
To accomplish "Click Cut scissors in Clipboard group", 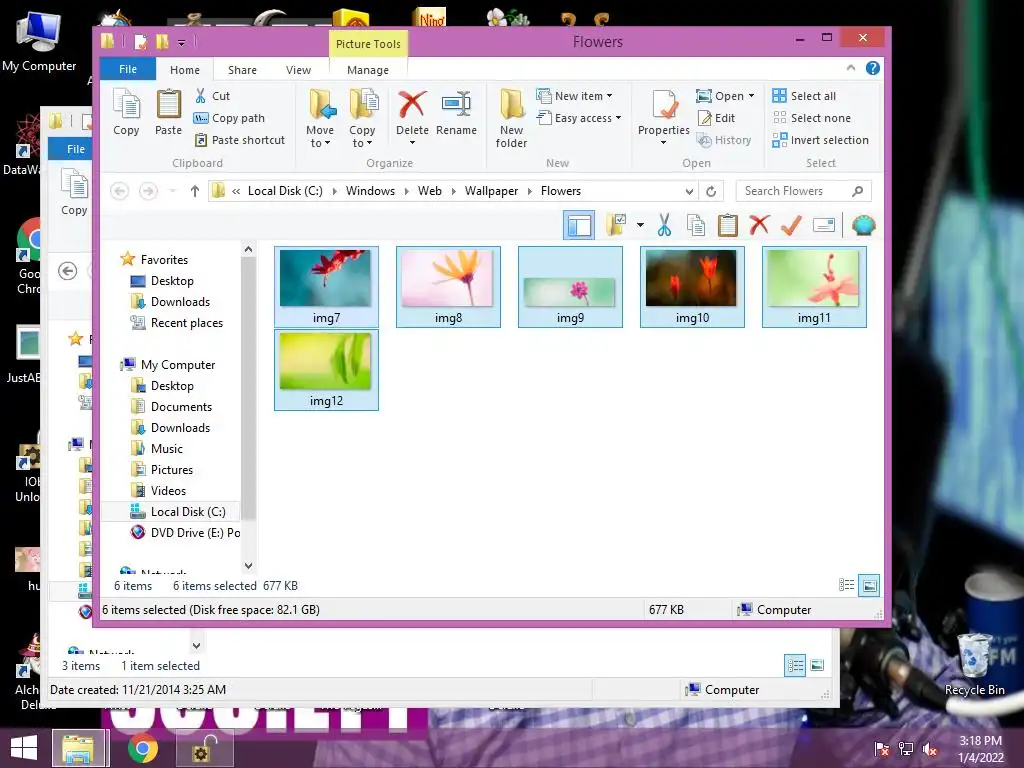I will 212,96.
